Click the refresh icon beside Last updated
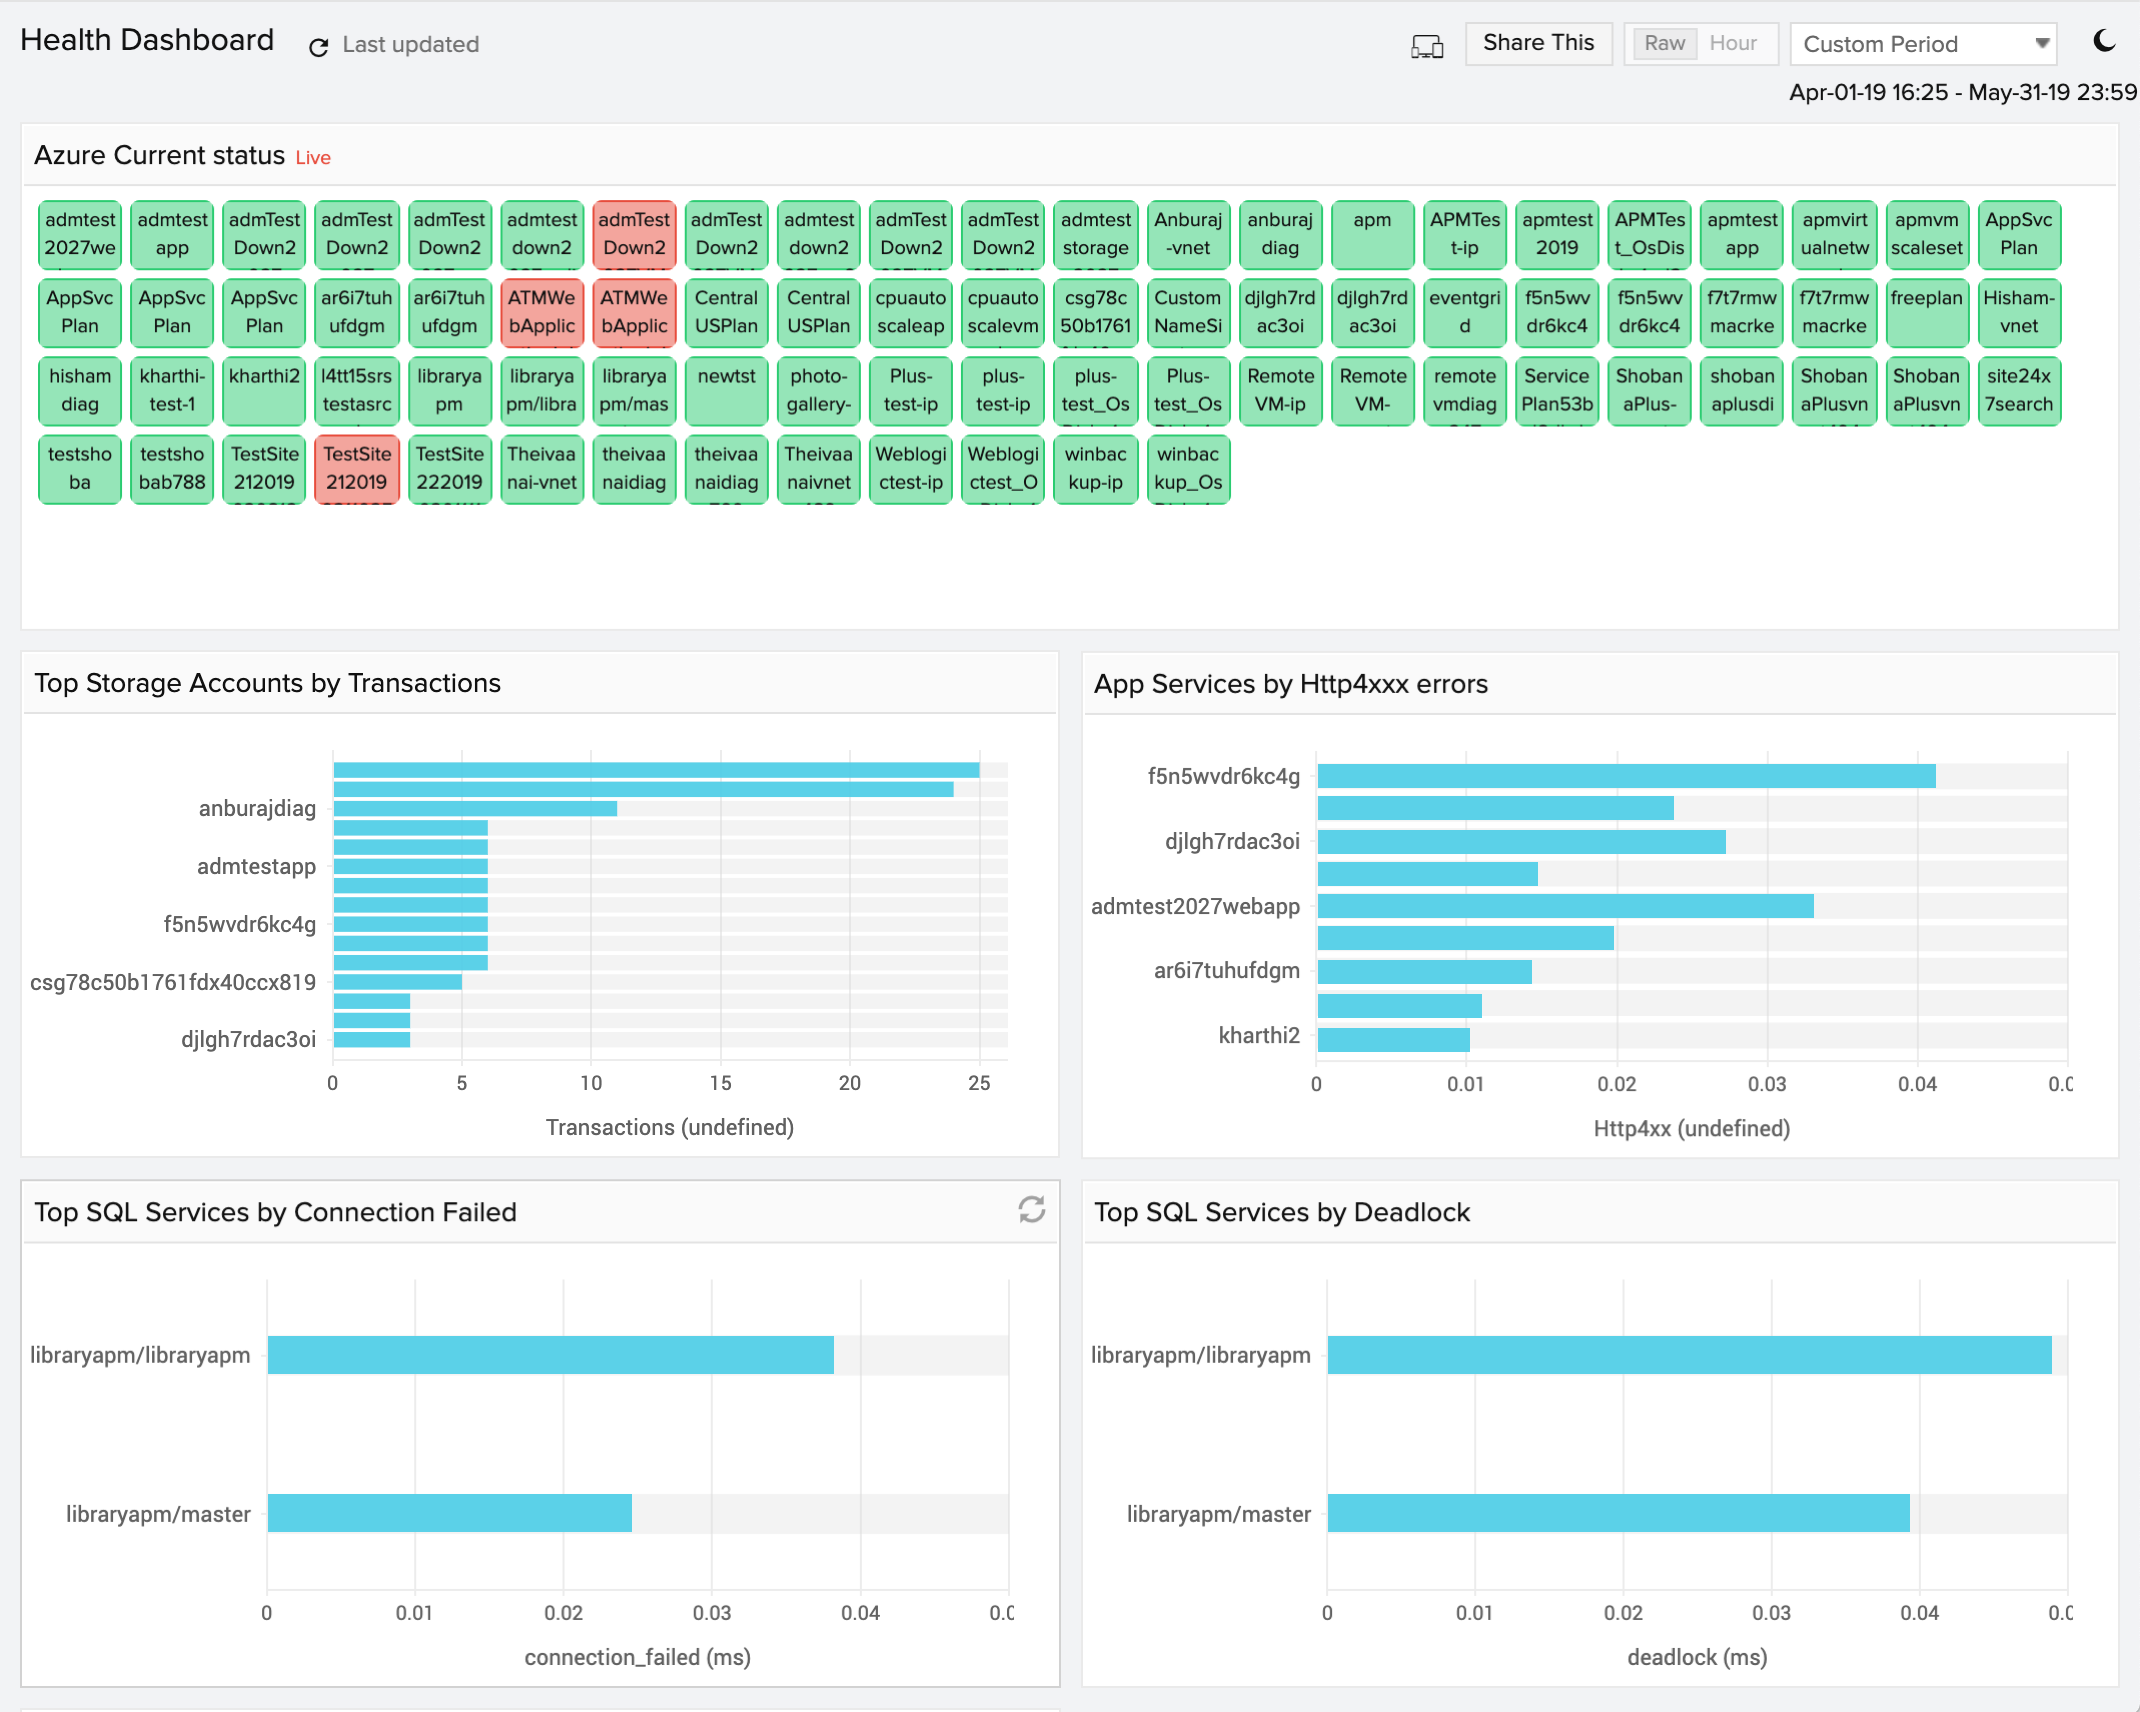This screenshot has height=1712, width=2140. click(x=318, y=46)
